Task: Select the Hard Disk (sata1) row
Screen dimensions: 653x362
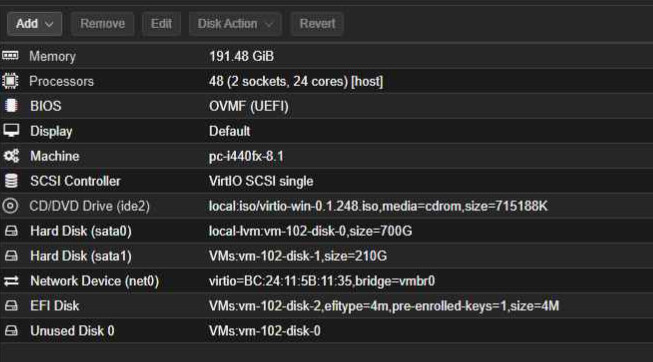Action: (x=326, y=256)
